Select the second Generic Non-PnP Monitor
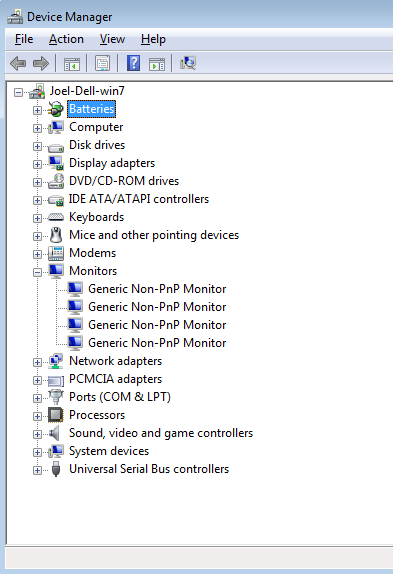 point(157,307)
